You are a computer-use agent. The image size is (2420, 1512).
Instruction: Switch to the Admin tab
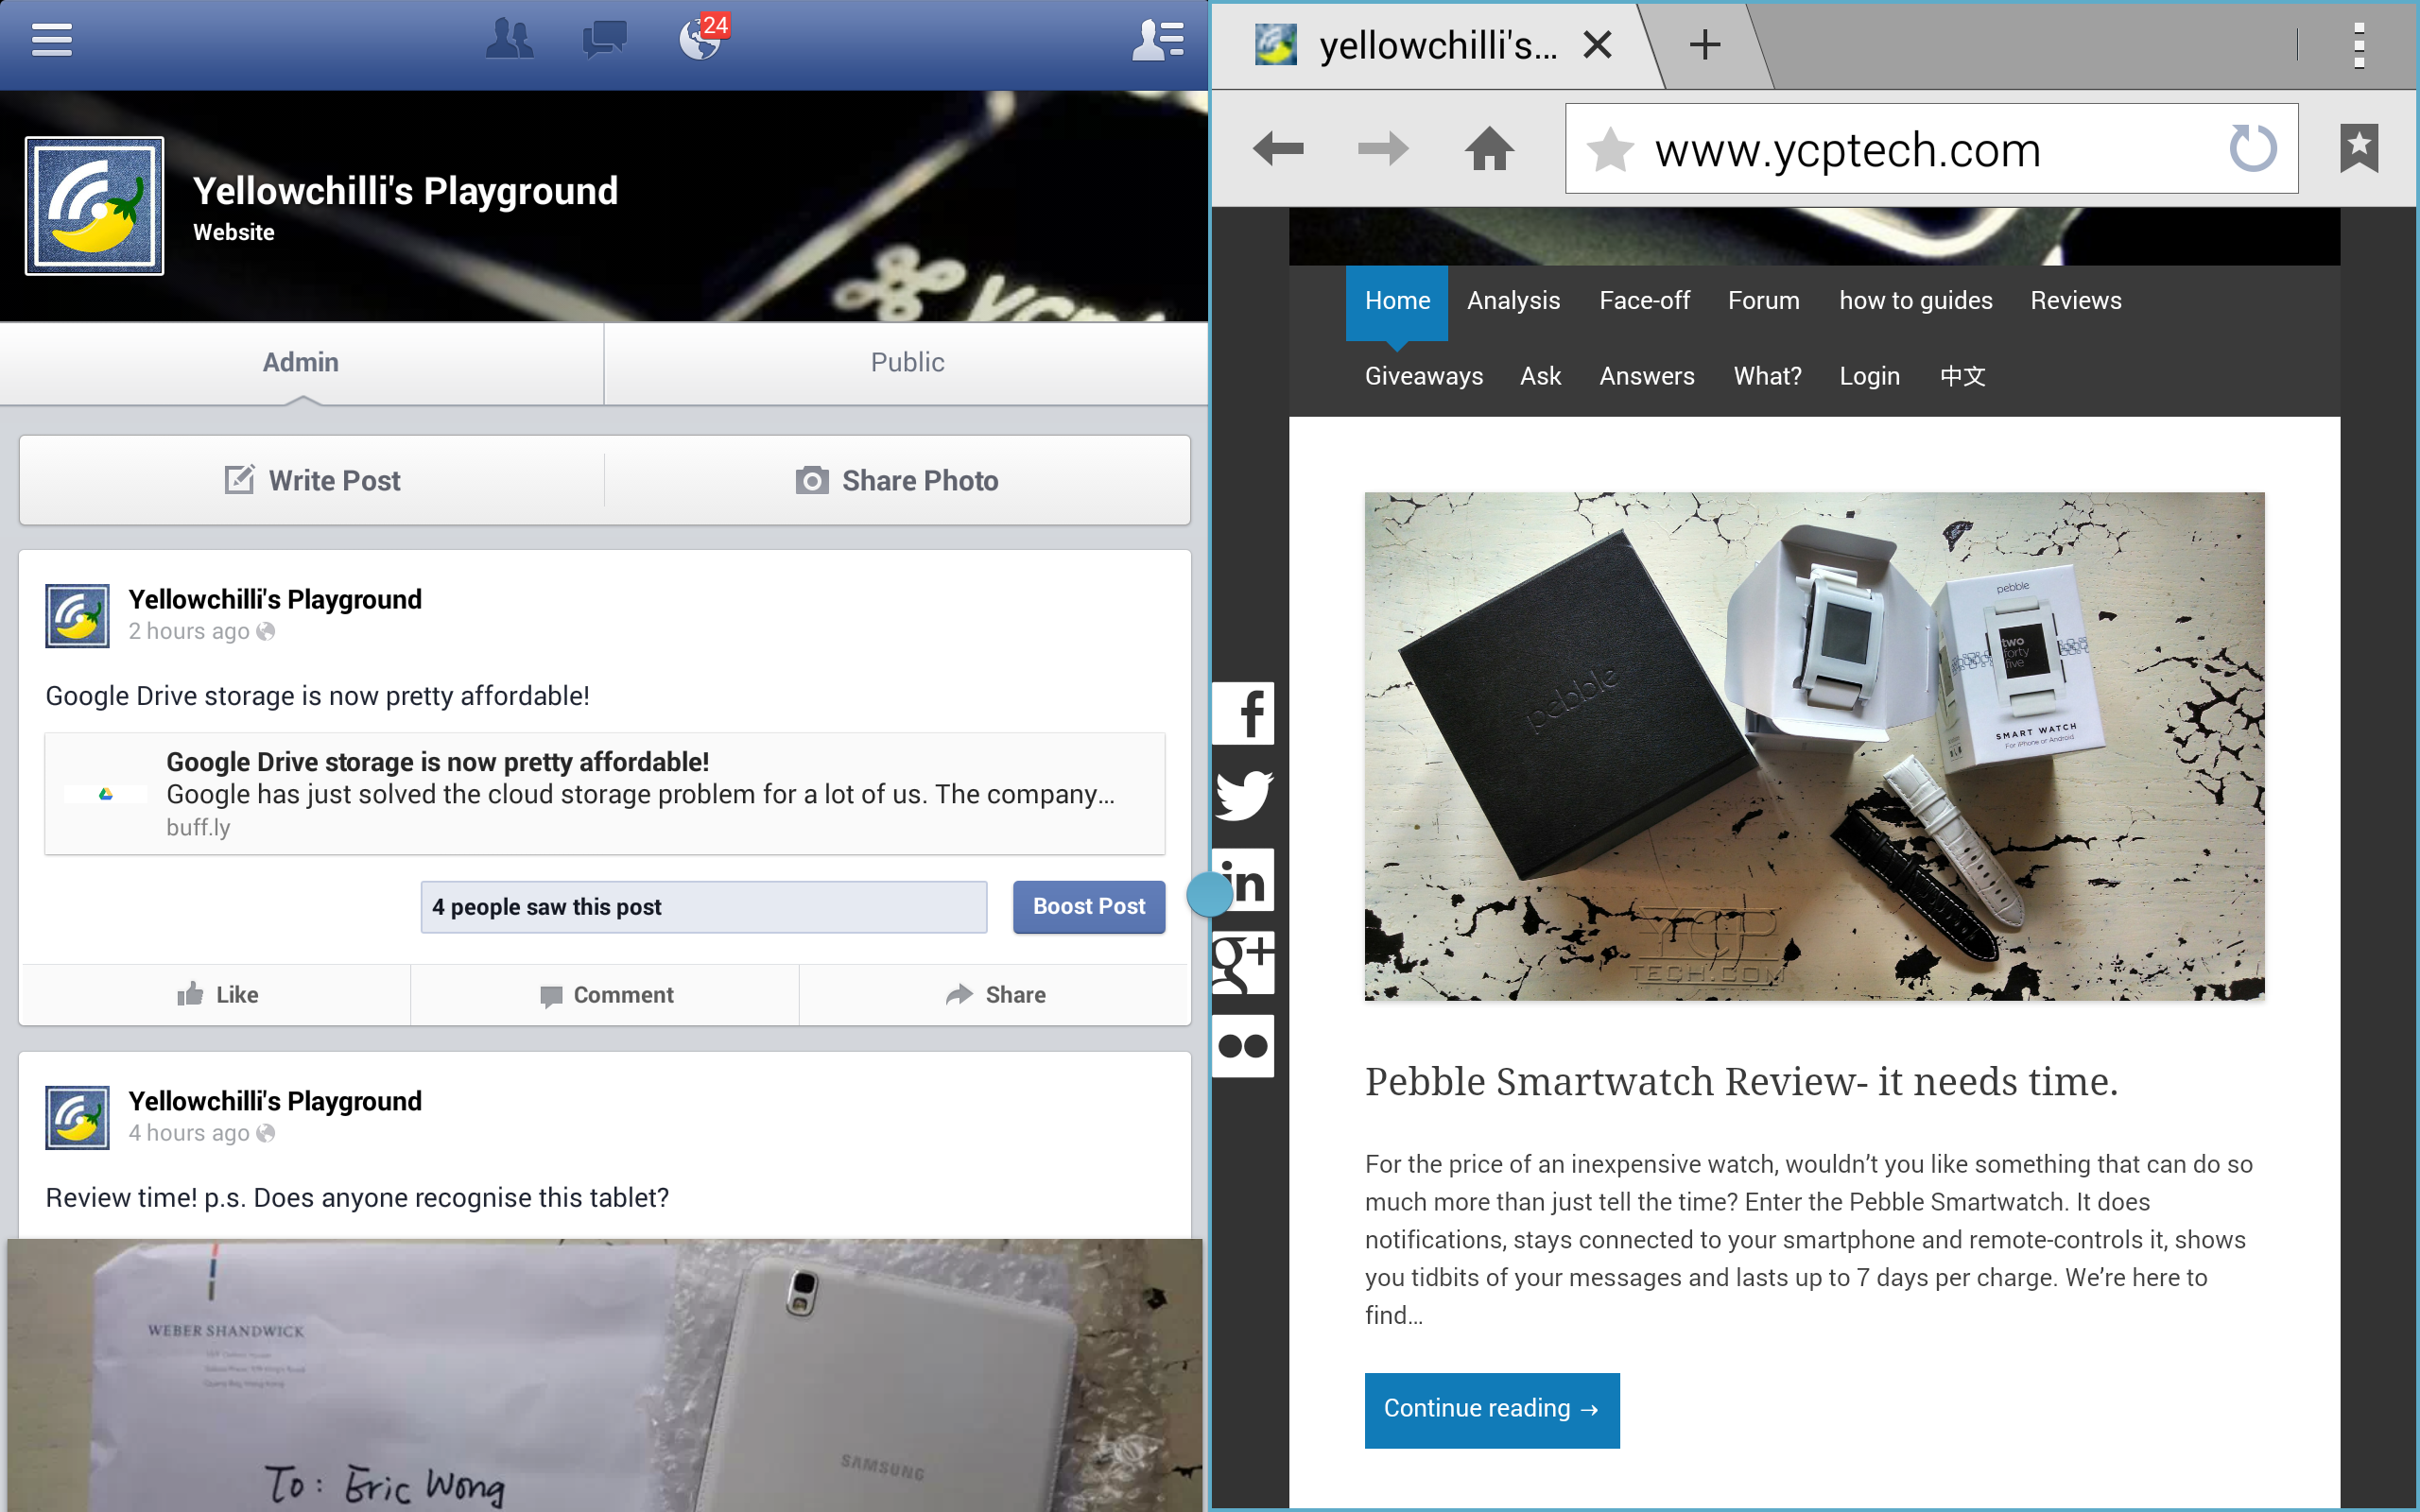(301, 362)
